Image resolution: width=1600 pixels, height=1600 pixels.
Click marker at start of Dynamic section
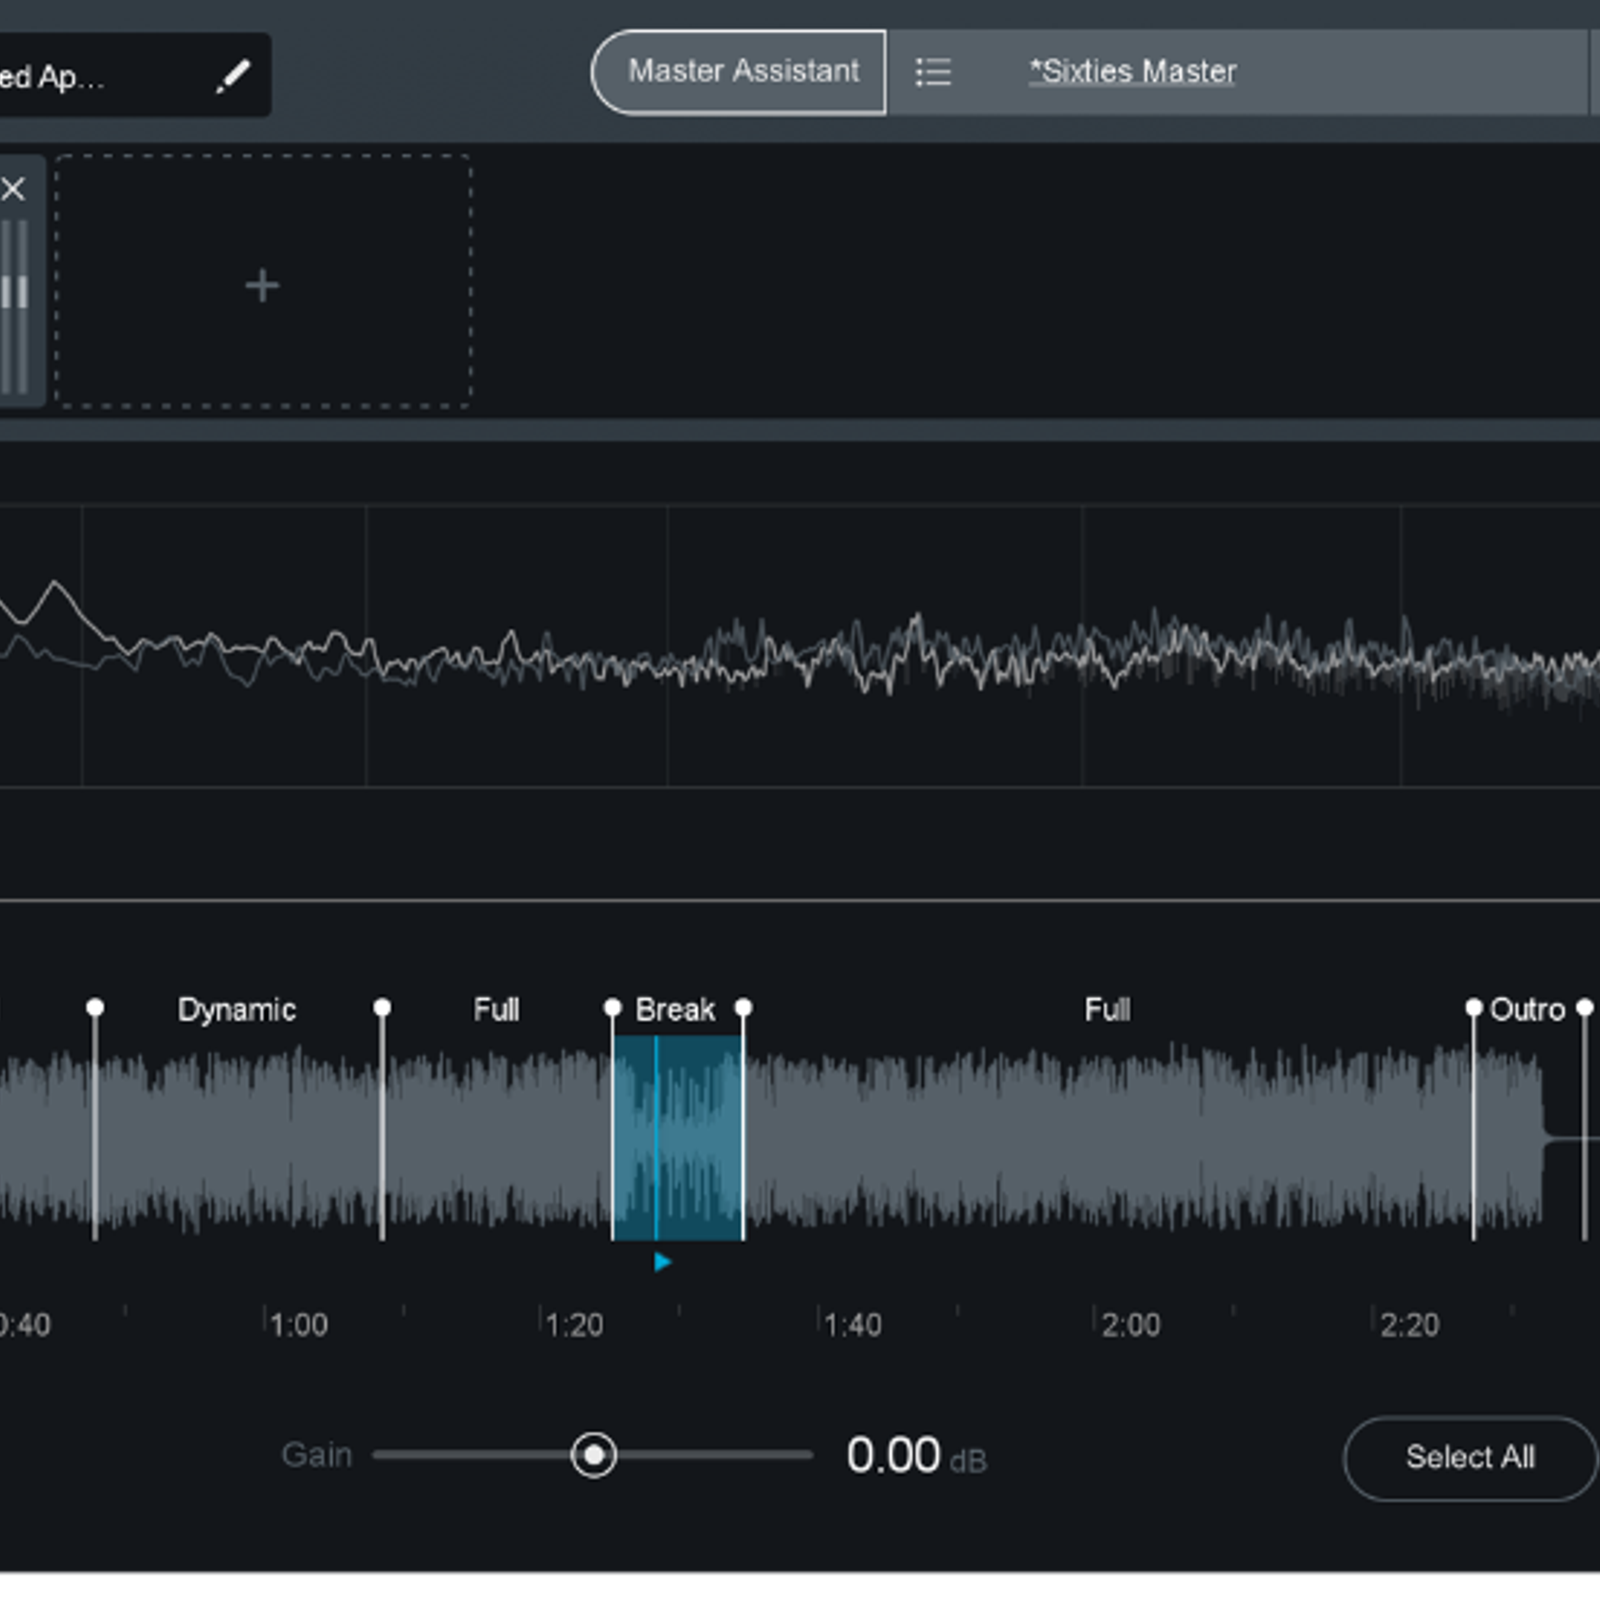point(95,1007)
